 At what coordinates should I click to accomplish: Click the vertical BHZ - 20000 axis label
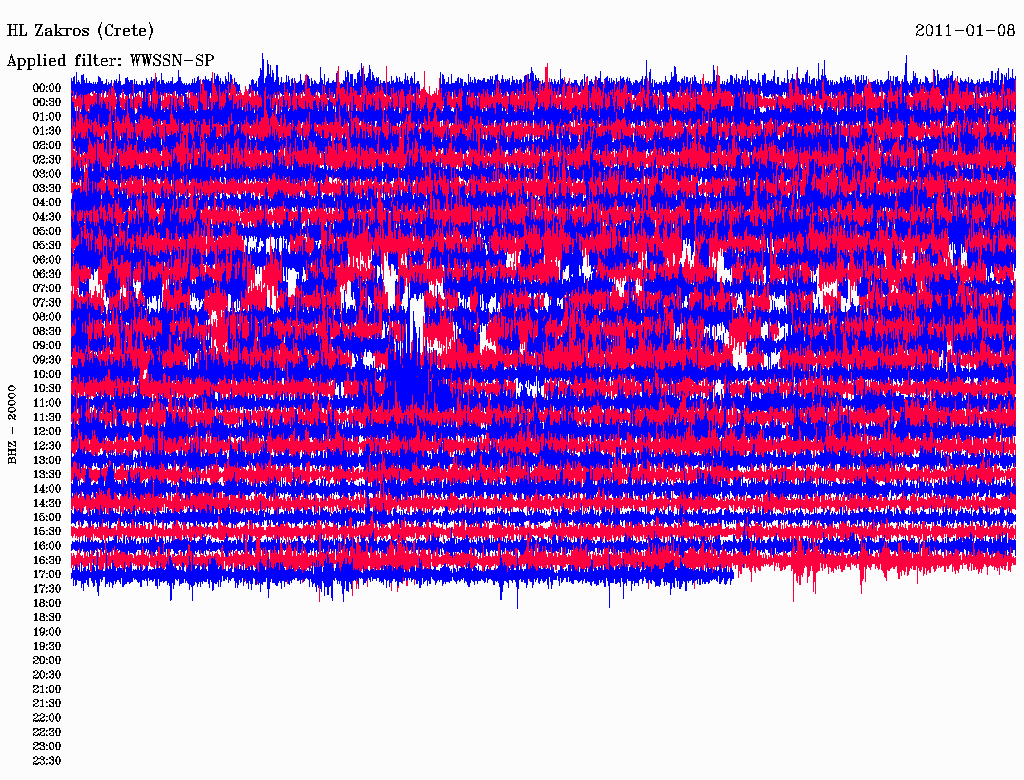click(12, 425)
